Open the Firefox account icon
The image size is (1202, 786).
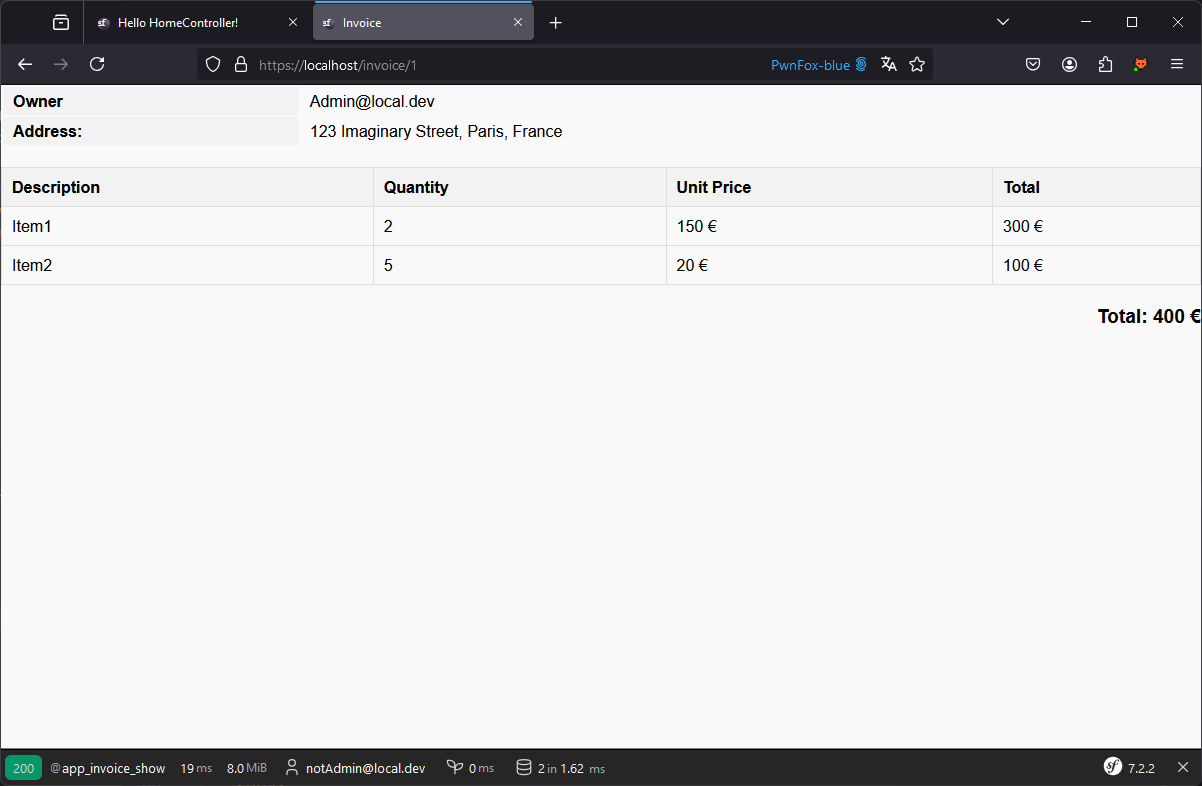(1069, 64)
